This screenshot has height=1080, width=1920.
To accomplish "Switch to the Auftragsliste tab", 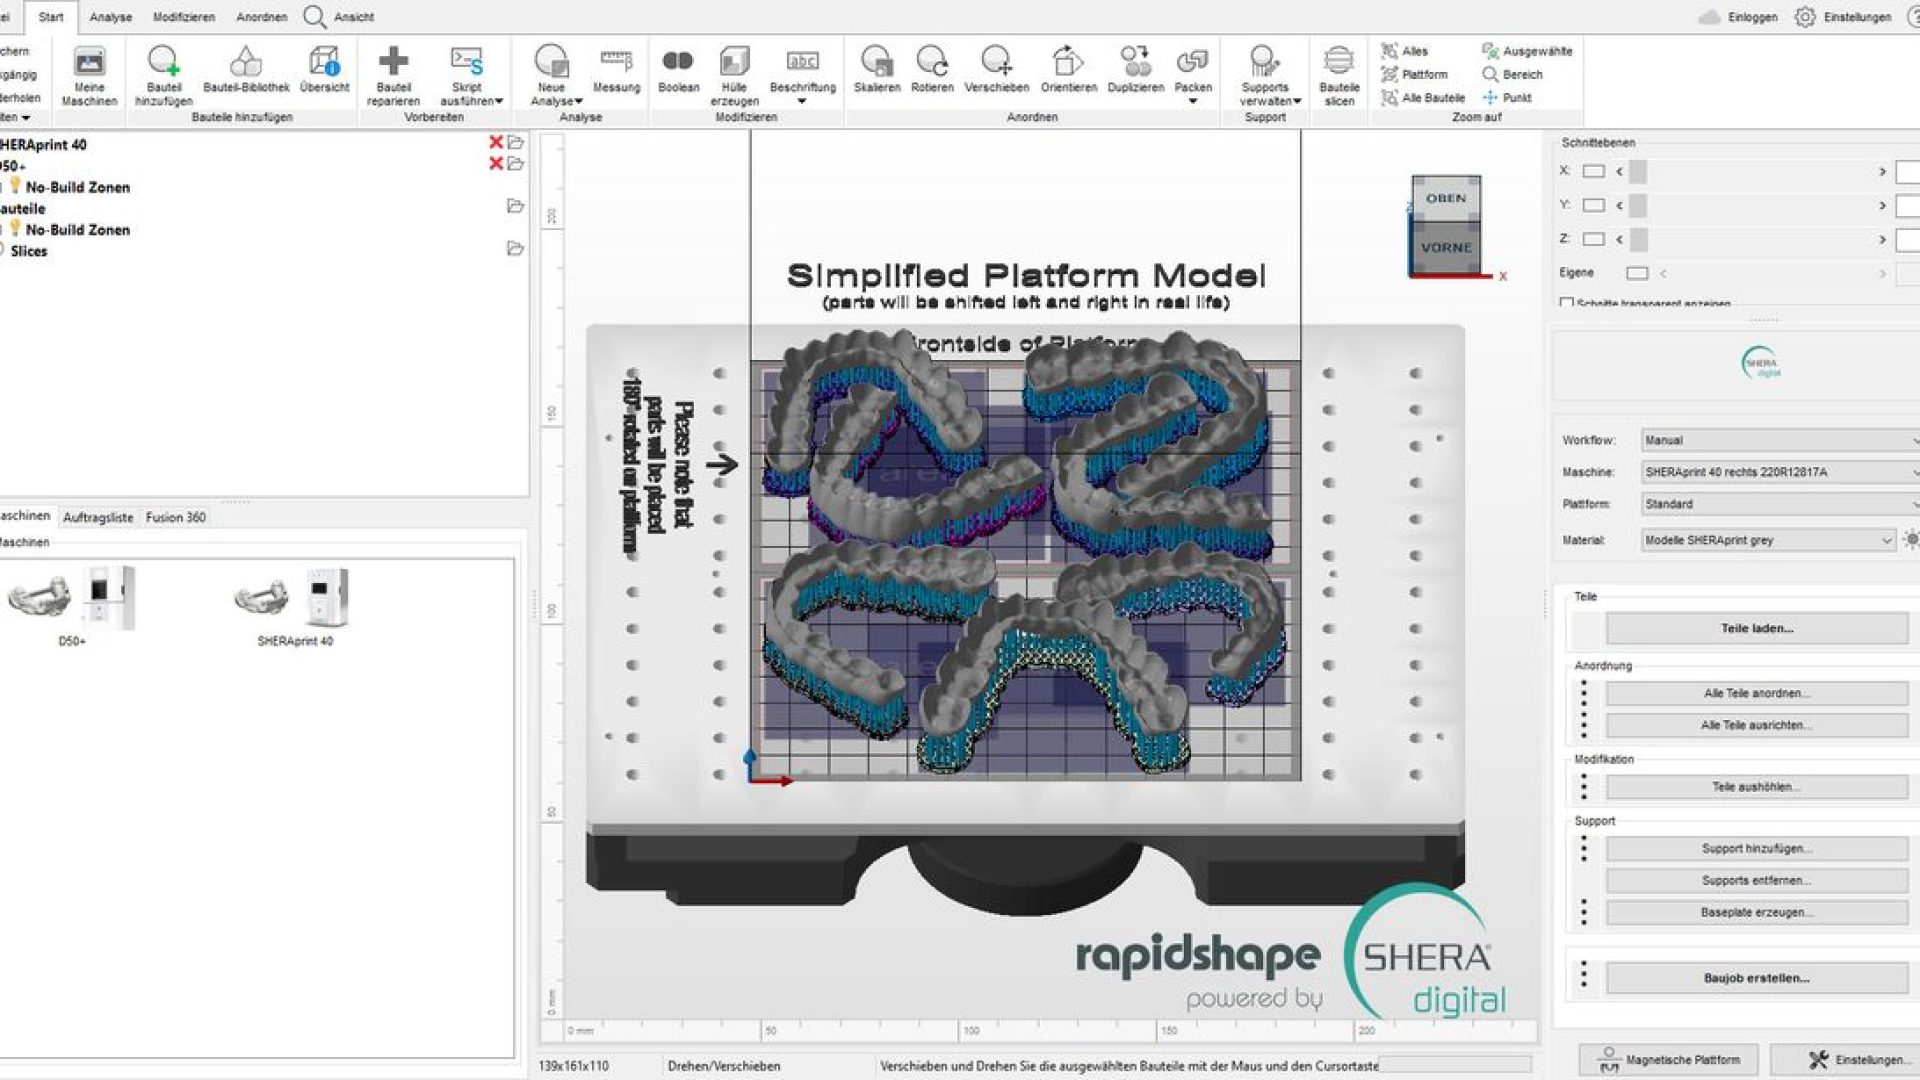I will pyautogui.click(x=98, y=517).
